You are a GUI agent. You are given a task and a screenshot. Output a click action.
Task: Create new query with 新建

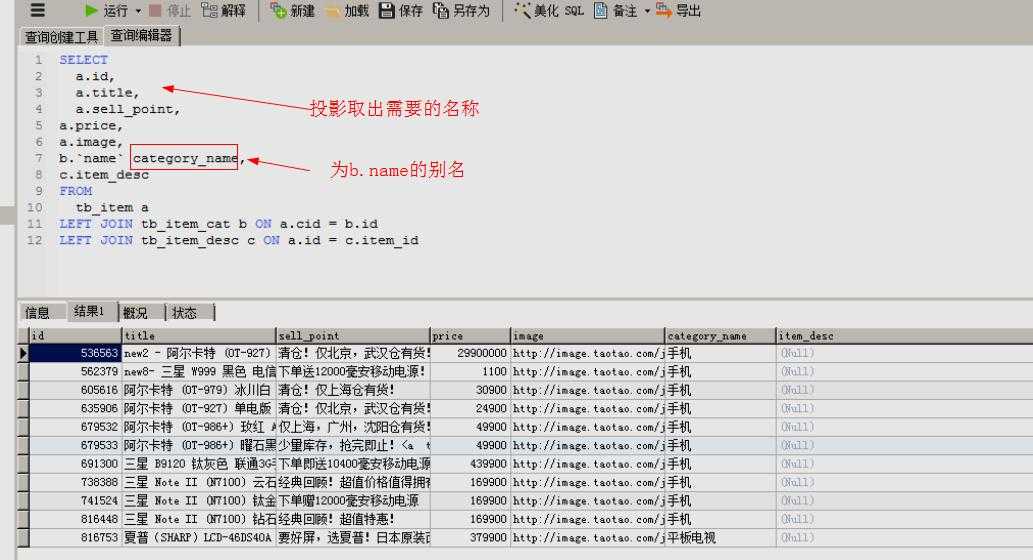(x=293, y=11)
